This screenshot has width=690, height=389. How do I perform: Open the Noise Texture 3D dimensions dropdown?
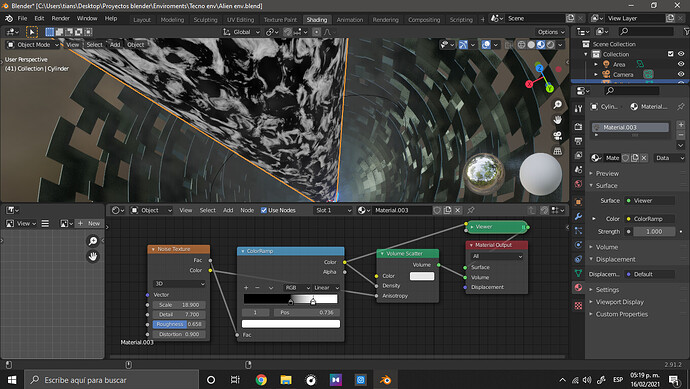(180, 284)
